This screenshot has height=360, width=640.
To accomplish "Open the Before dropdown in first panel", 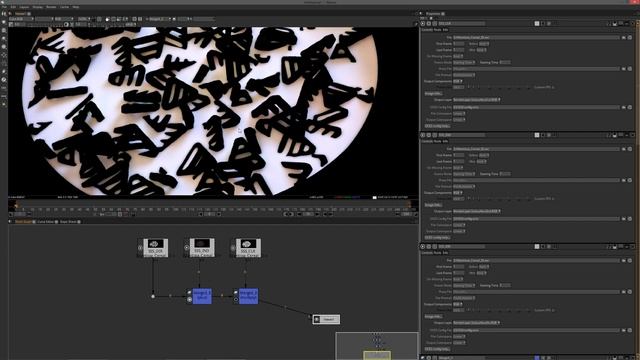I will [x=484, y=44].
